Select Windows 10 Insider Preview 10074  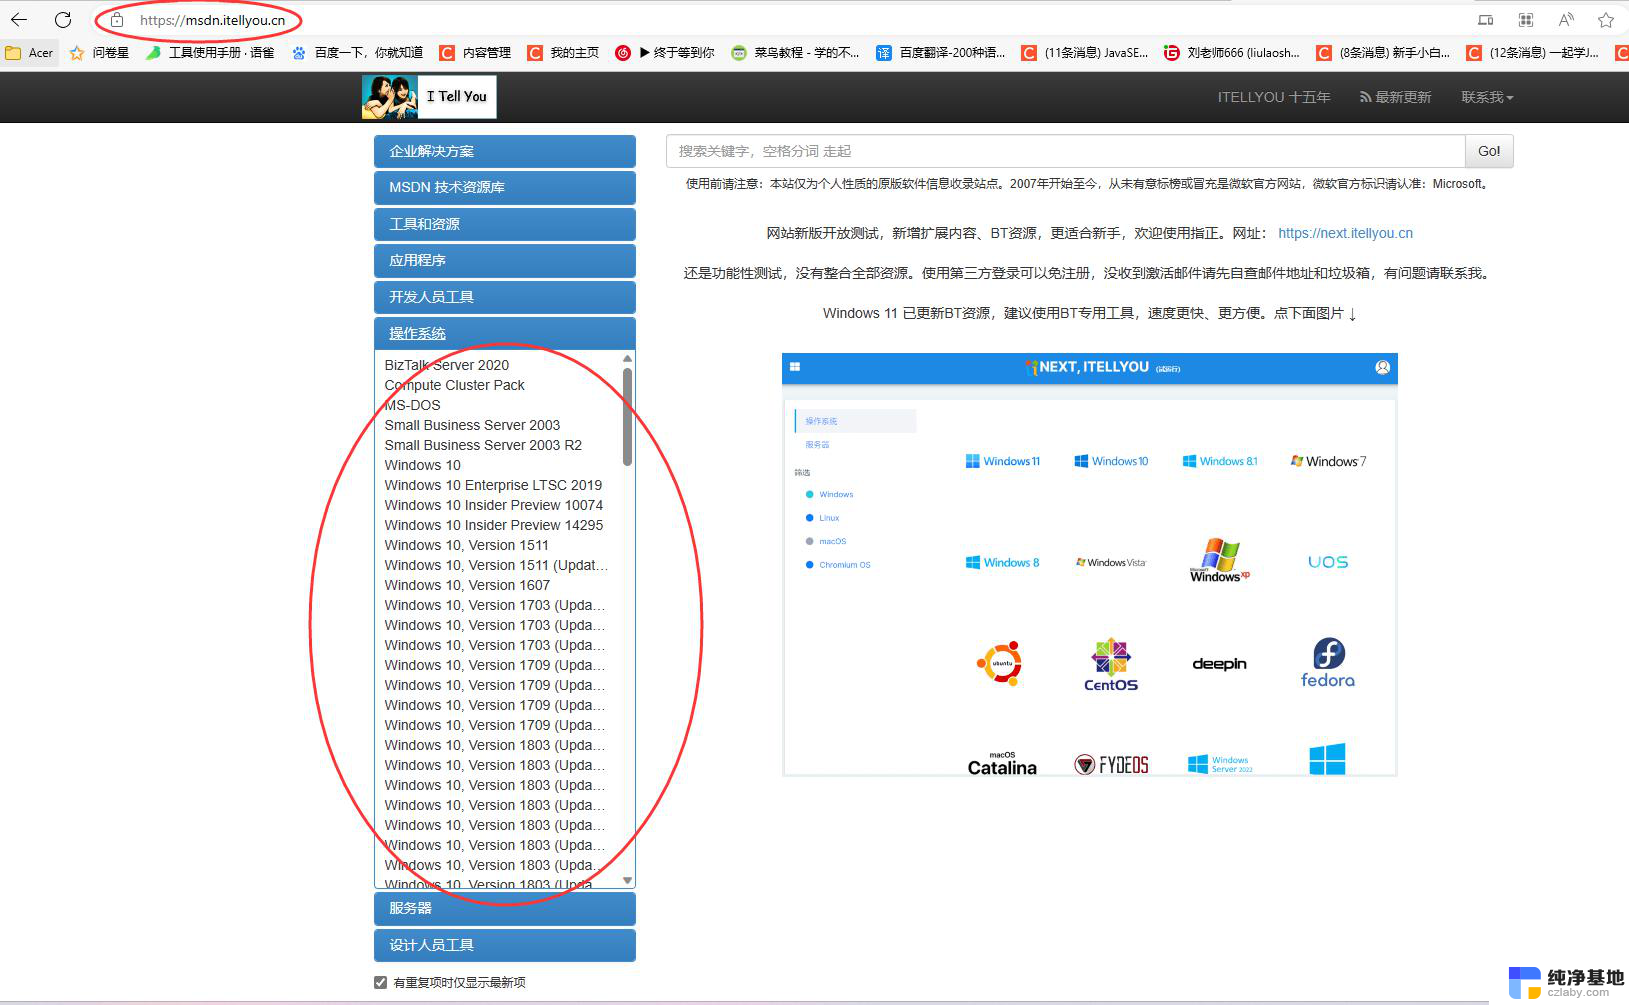point(494,505)
